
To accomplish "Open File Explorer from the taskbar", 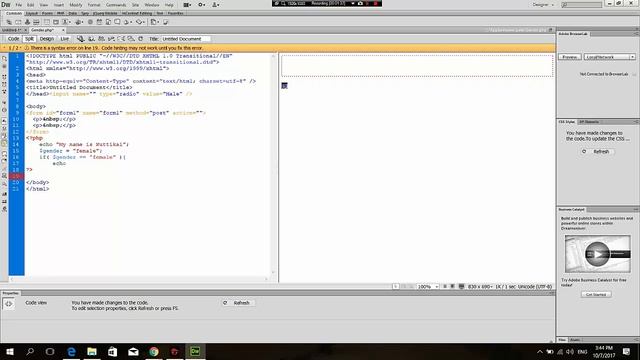I will point(92,351).
